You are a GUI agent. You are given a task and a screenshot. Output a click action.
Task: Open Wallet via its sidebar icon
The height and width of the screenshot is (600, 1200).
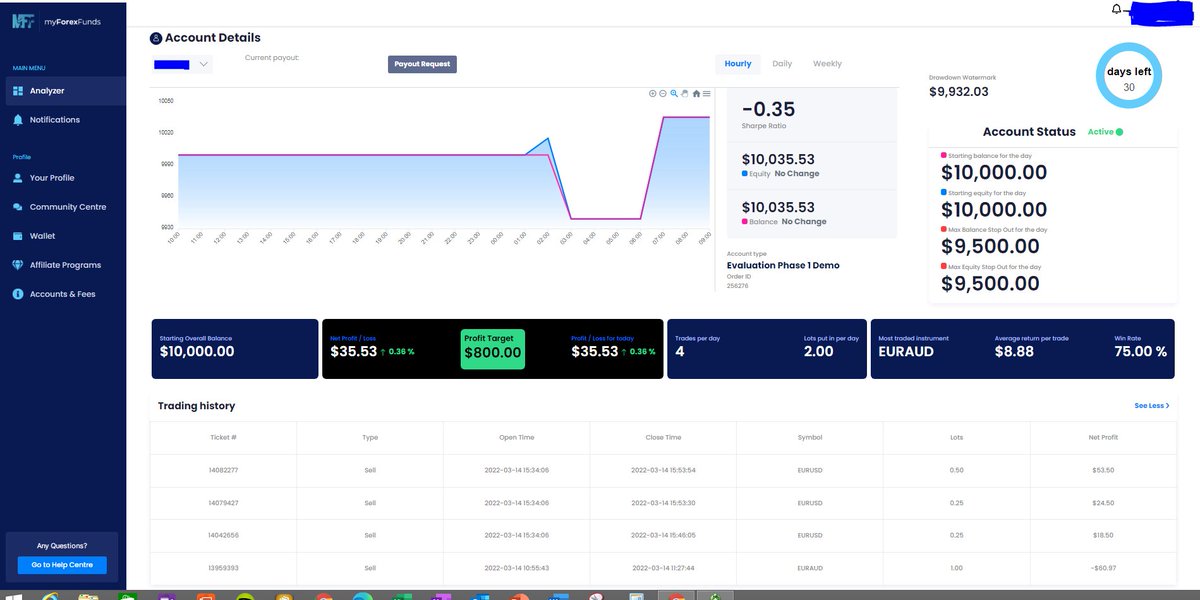click(x=18, y=236)
